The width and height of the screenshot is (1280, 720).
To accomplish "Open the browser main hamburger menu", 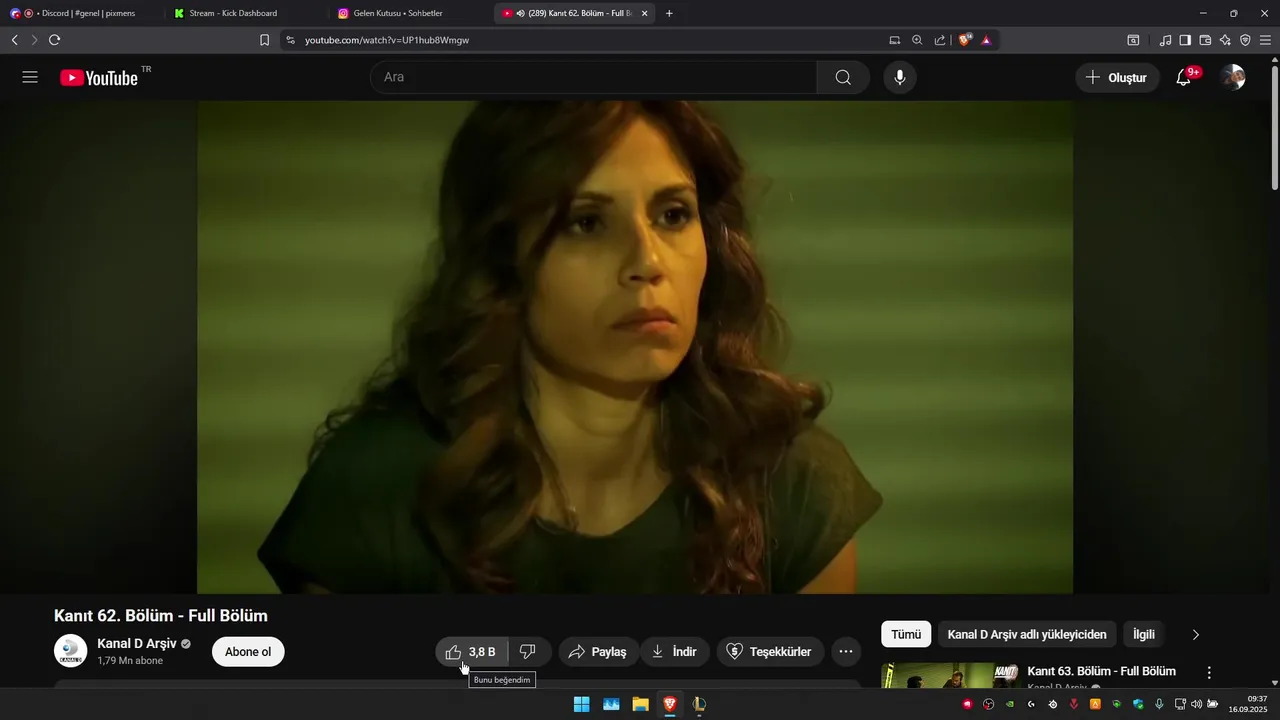I will (x=1266, y=40).
